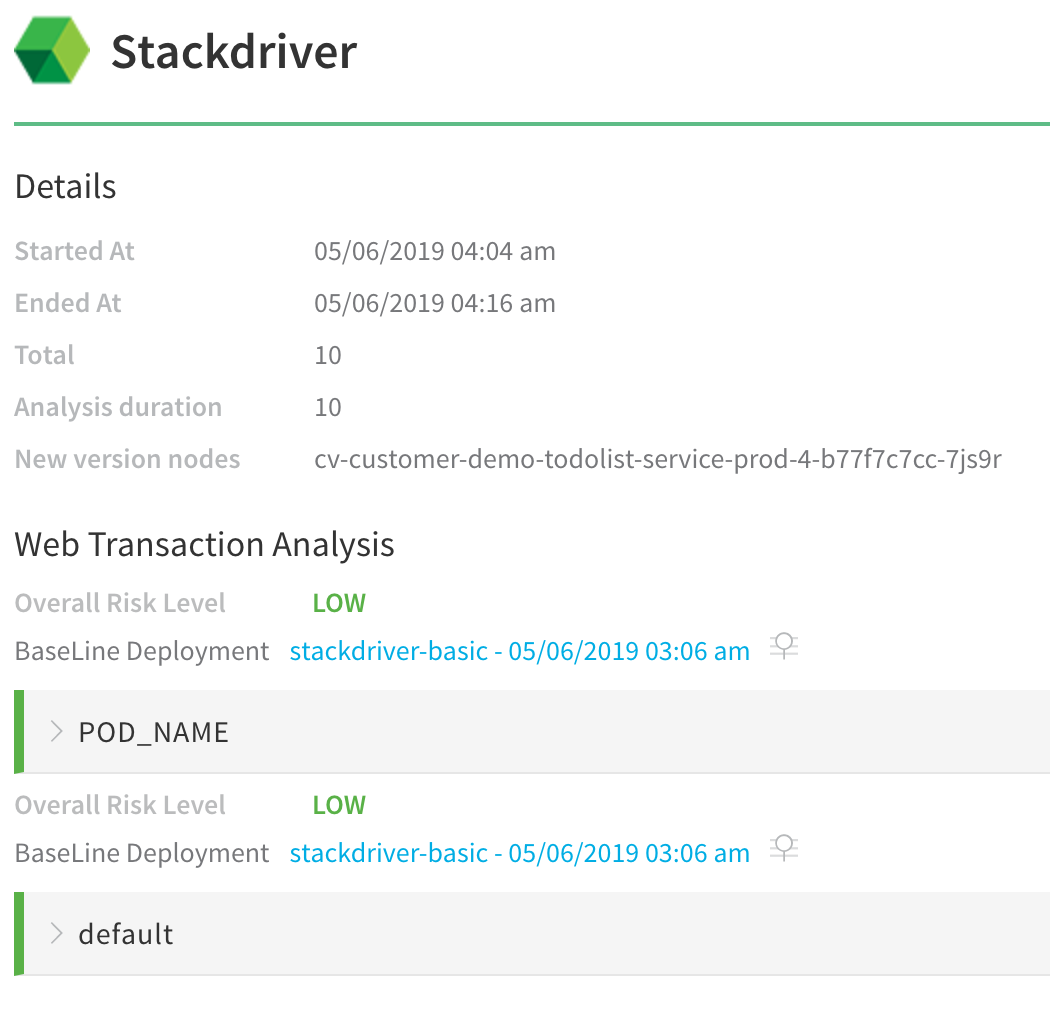Open the stackdriver-basic baseline link above default
Screen dimensions: 1050x1022
click(x=520, y=853)
